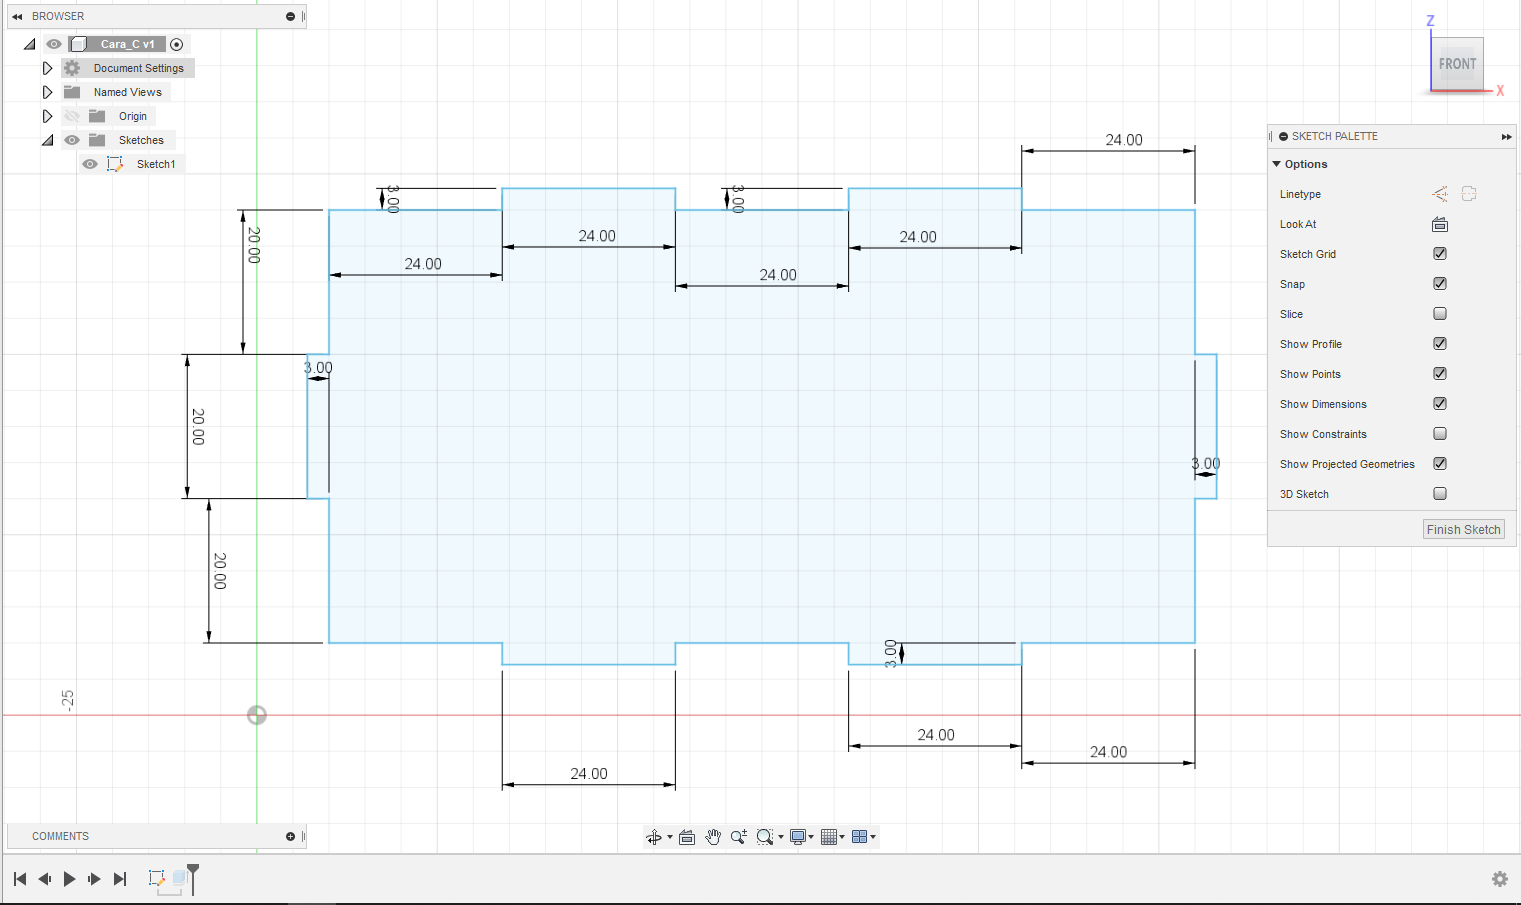
Task: Select the Document Settings label
Action: tap(139, 68)
